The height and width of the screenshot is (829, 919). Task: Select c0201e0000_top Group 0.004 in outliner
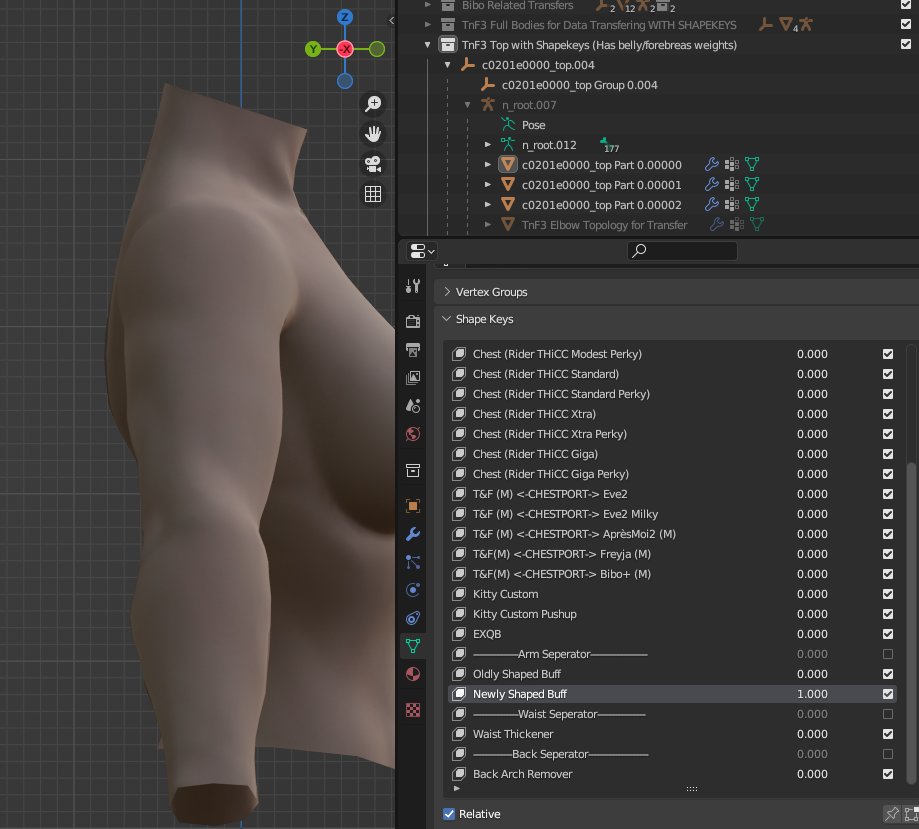click(579, 85)
